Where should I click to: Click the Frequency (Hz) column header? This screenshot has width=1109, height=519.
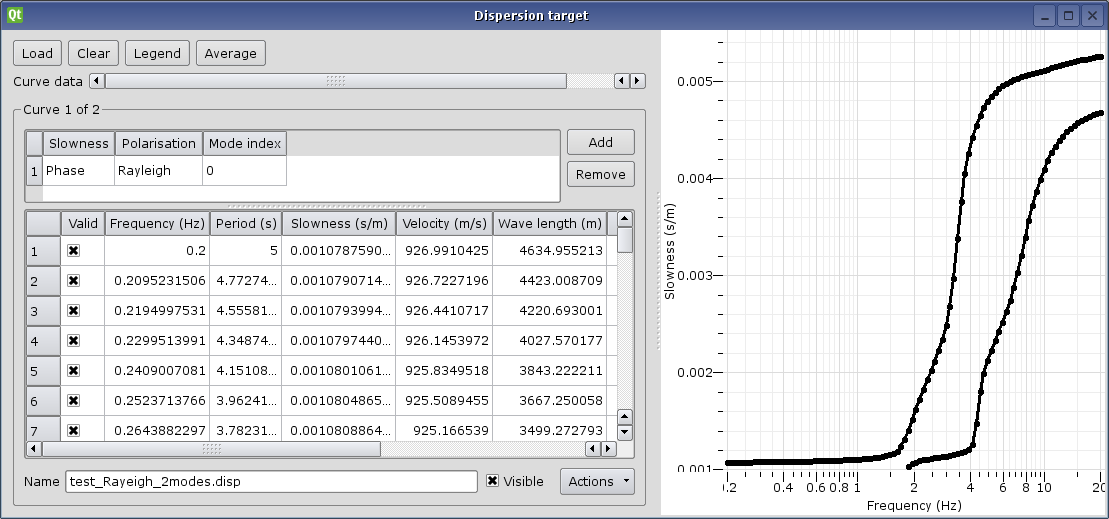(156, 223)
